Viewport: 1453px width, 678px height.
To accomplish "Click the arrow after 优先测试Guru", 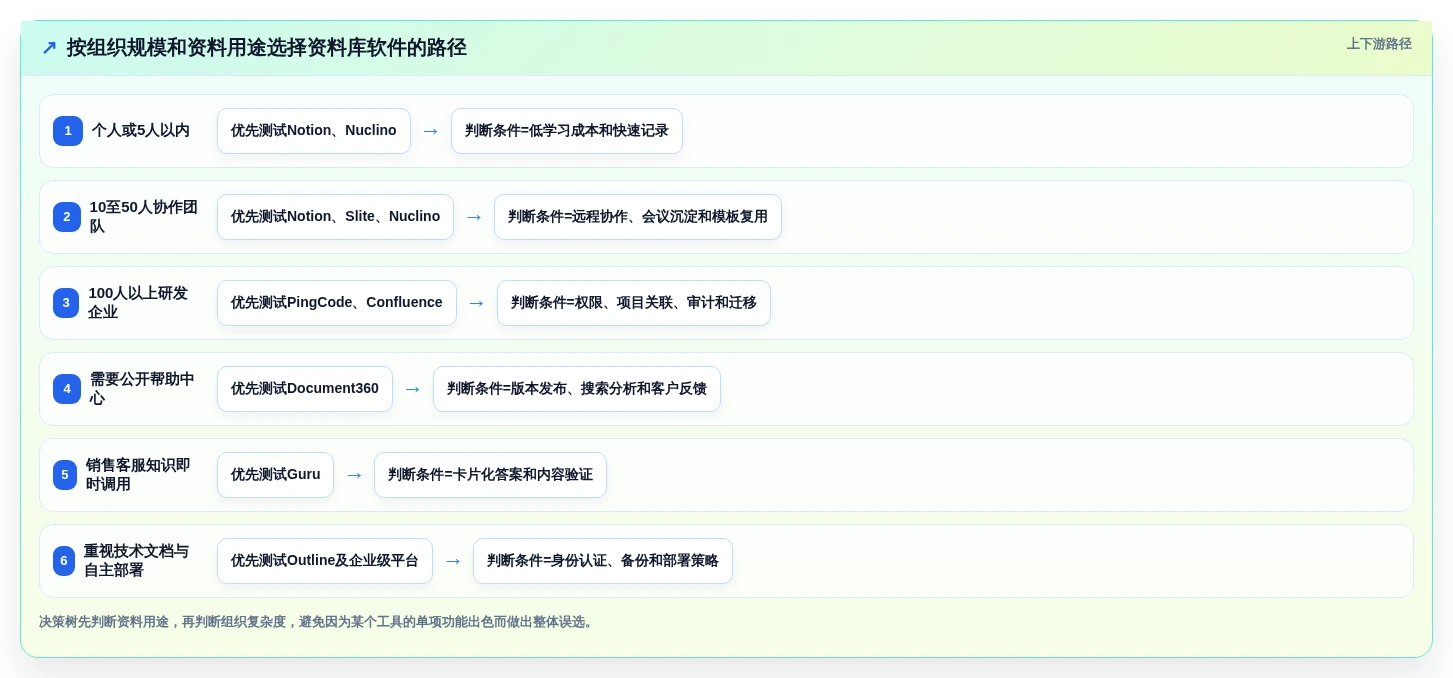I will [x=354, y=475].
